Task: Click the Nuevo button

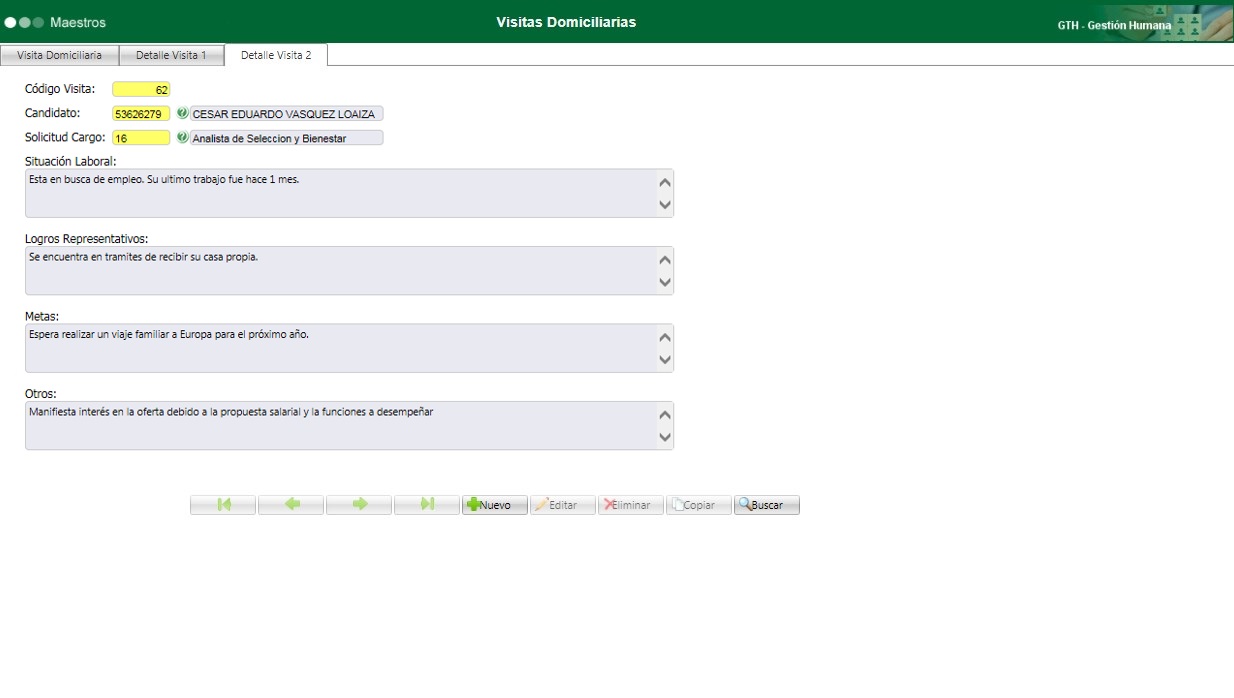Action: 495,505
